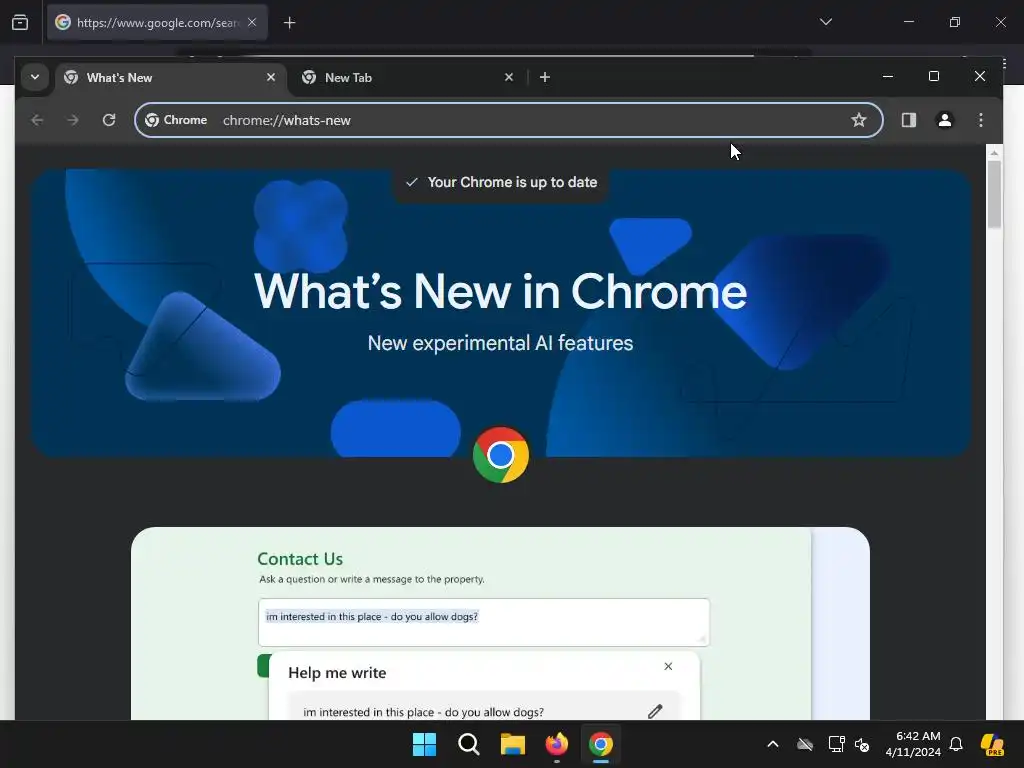Image resolution: width=1024 pixels, height=768 pixels.
Task: Click 'New experimental AI features' subtitle
Action: pyautogui.click(x=500, y=343)
